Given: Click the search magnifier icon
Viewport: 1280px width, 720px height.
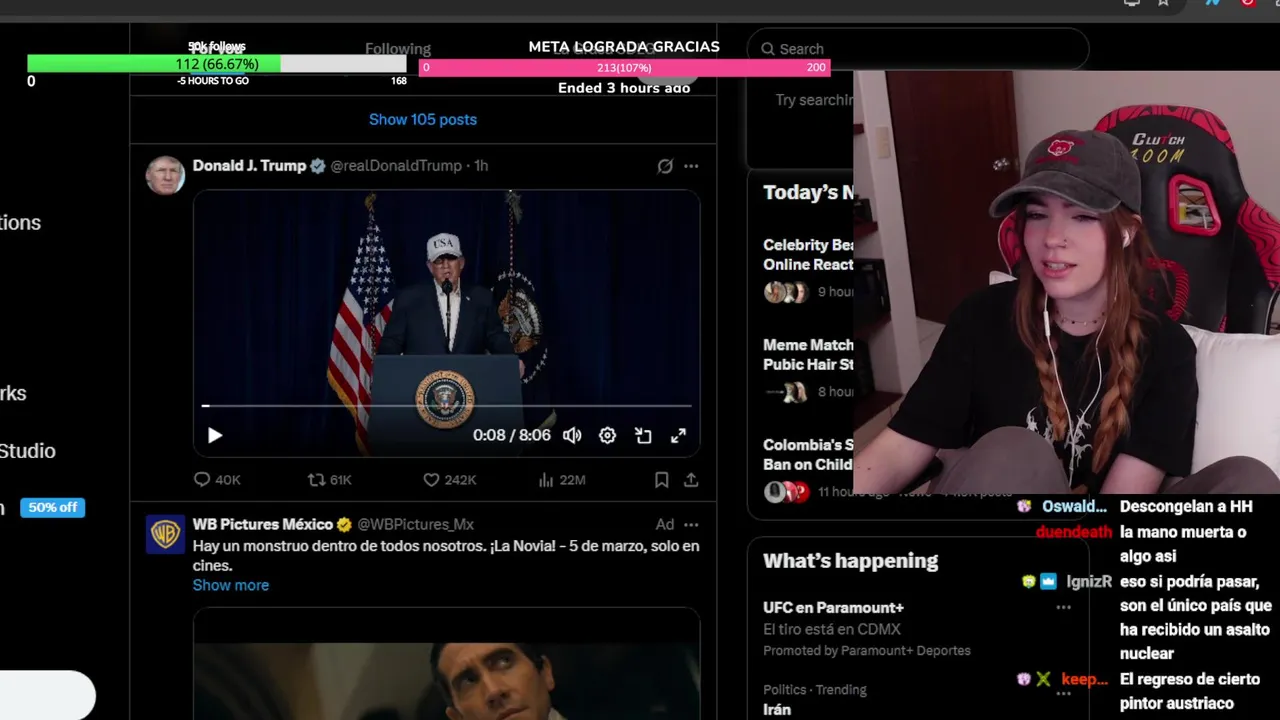Looking at the screenshot, I should click(x=768, y=49).
